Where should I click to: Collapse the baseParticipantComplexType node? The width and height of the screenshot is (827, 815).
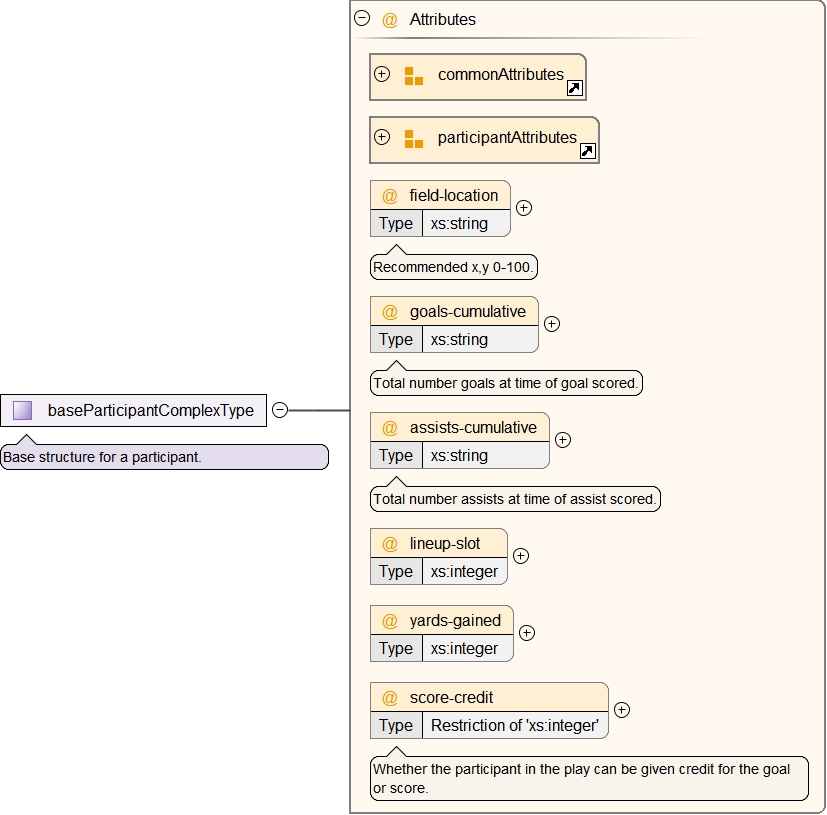280,410
